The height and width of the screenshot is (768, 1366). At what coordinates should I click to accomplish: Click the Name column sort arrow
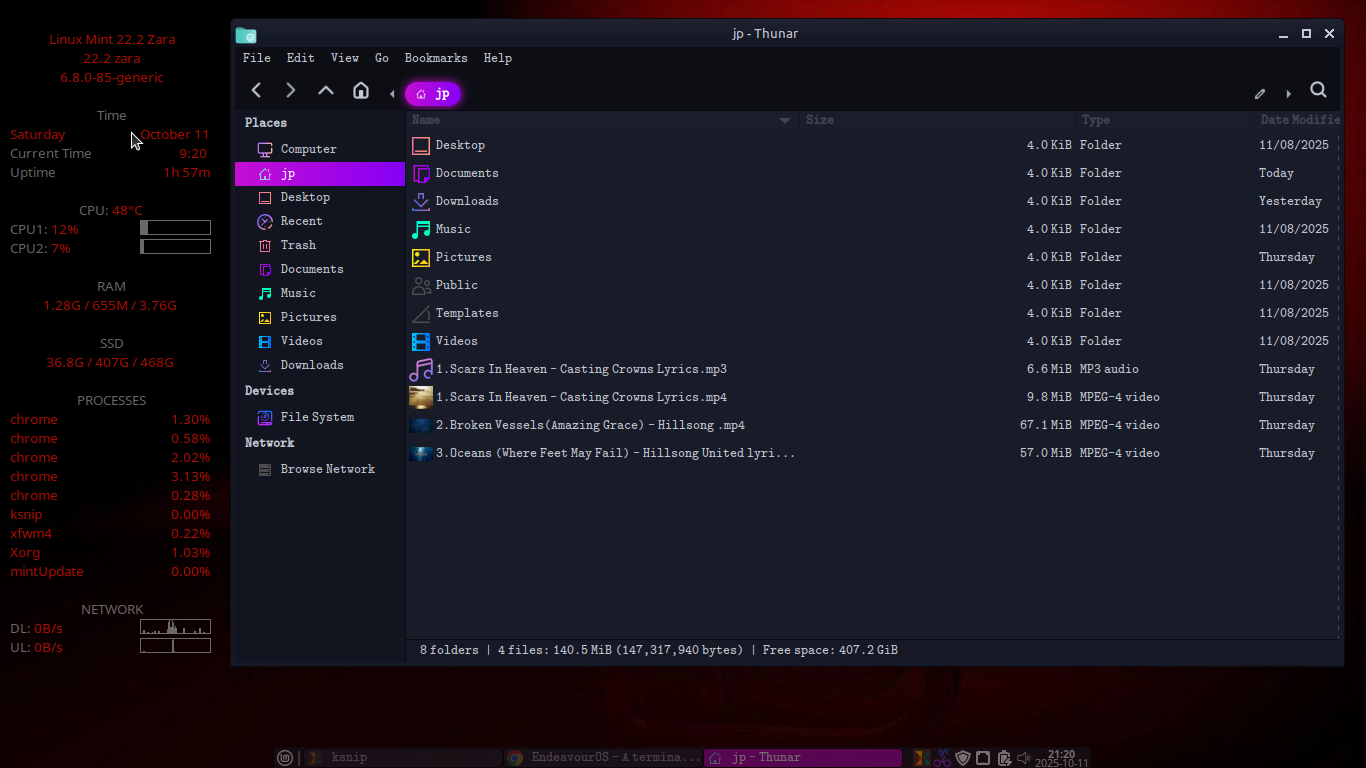785,120
